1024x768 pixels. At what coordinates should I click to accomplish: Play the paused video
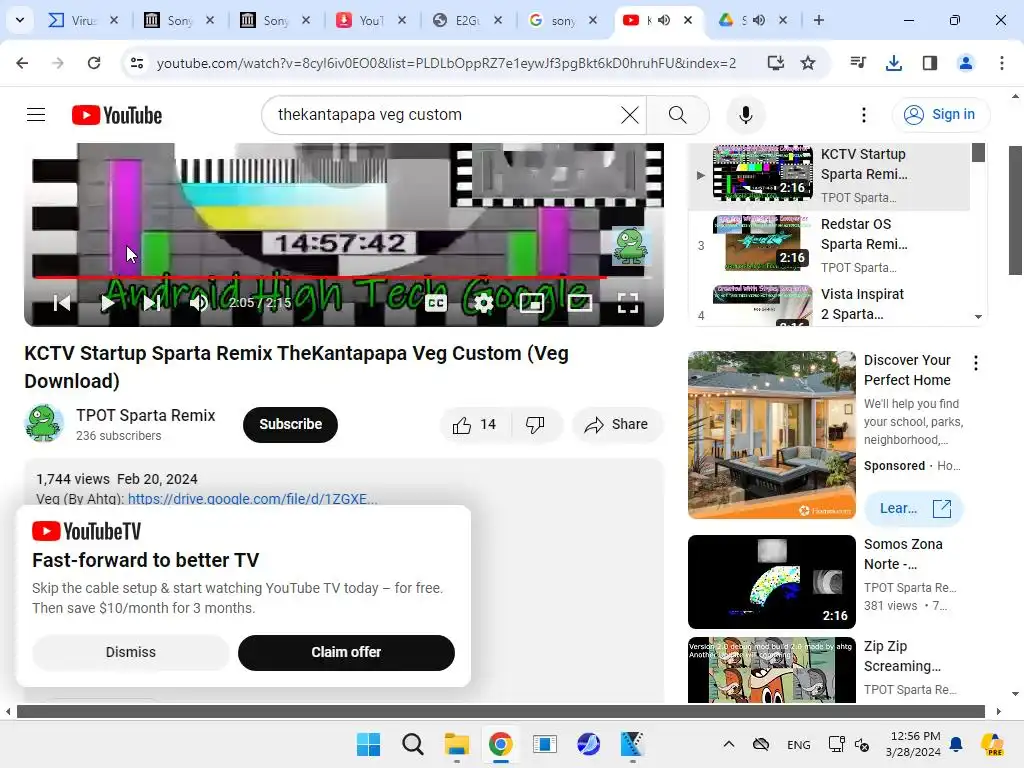[x=108, y=303]
